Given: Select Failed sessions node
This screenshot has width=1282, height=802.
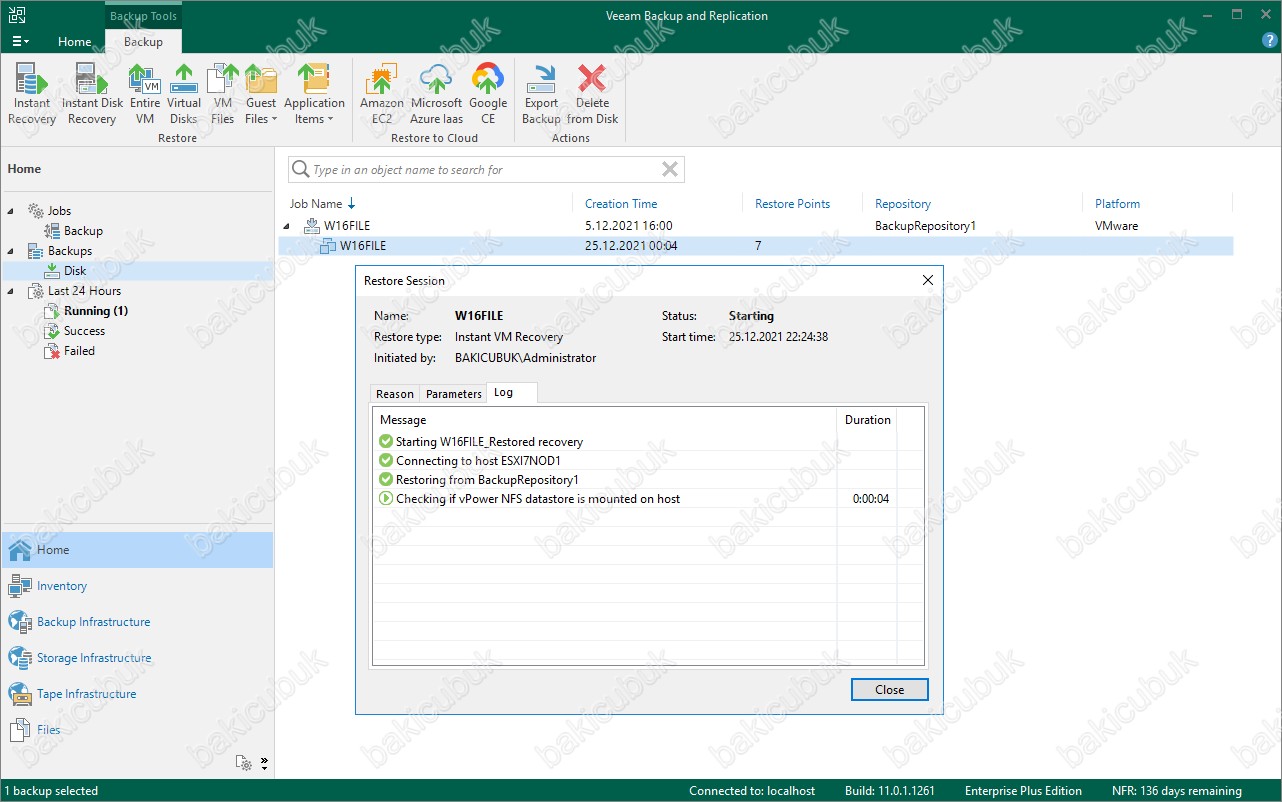Looking at the screenshot, I should [x=79, y=351].
